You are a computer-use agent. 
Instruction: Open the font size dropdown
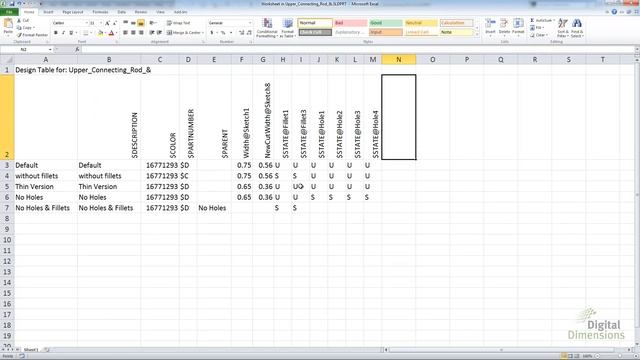click(100, 23)
